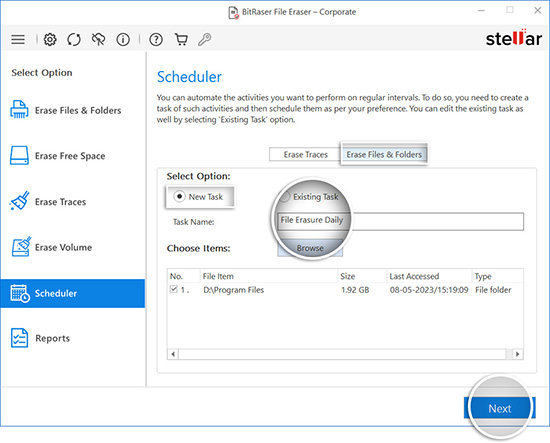The height and width of the screenshot is (443, 550).
Task: Click the Scheduler calendar icon
Action: click(20, 293)
